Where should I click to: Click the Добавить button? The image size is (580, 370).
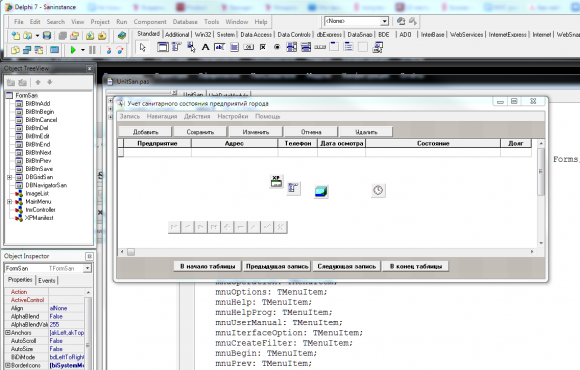pos(145,132)
